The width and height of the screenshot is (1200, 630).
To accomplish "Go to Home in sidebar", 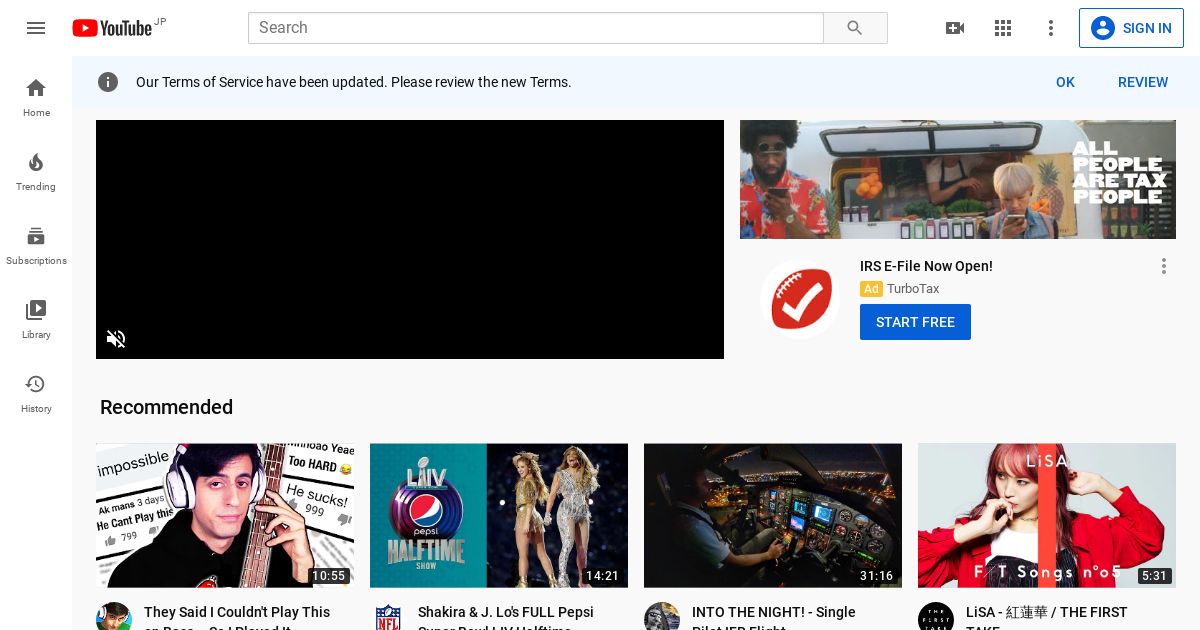I will (36, 97).
